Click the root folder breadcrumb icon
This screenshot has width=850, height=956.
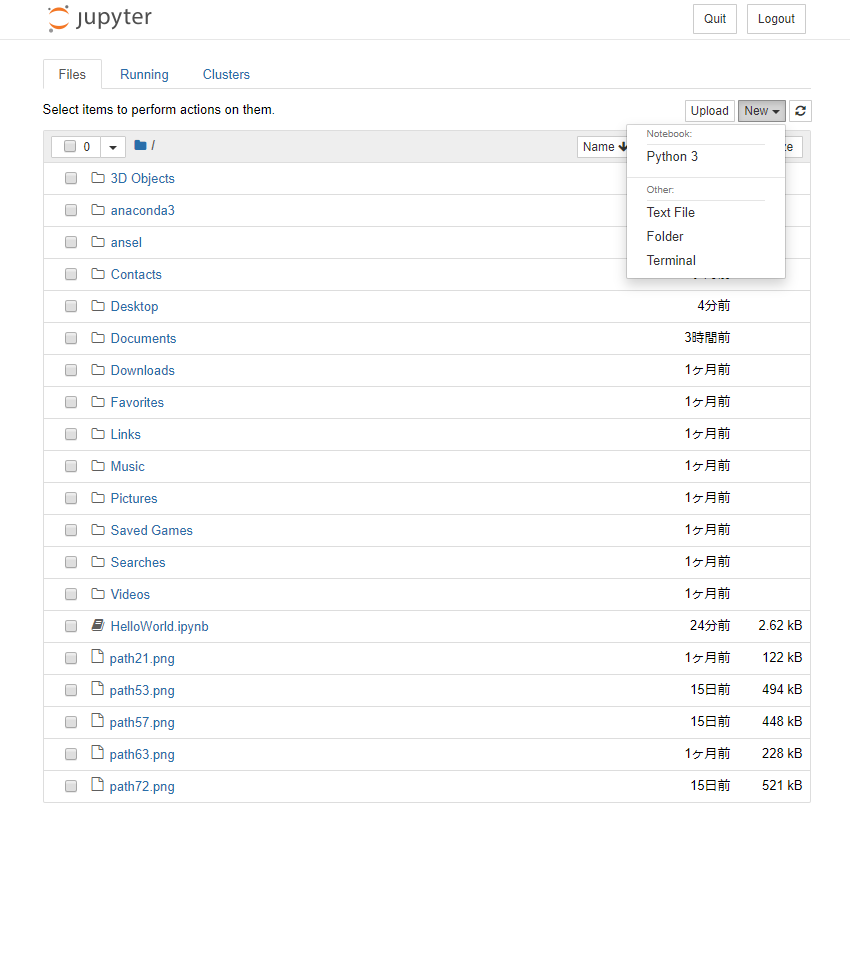(x=140, y=146)
